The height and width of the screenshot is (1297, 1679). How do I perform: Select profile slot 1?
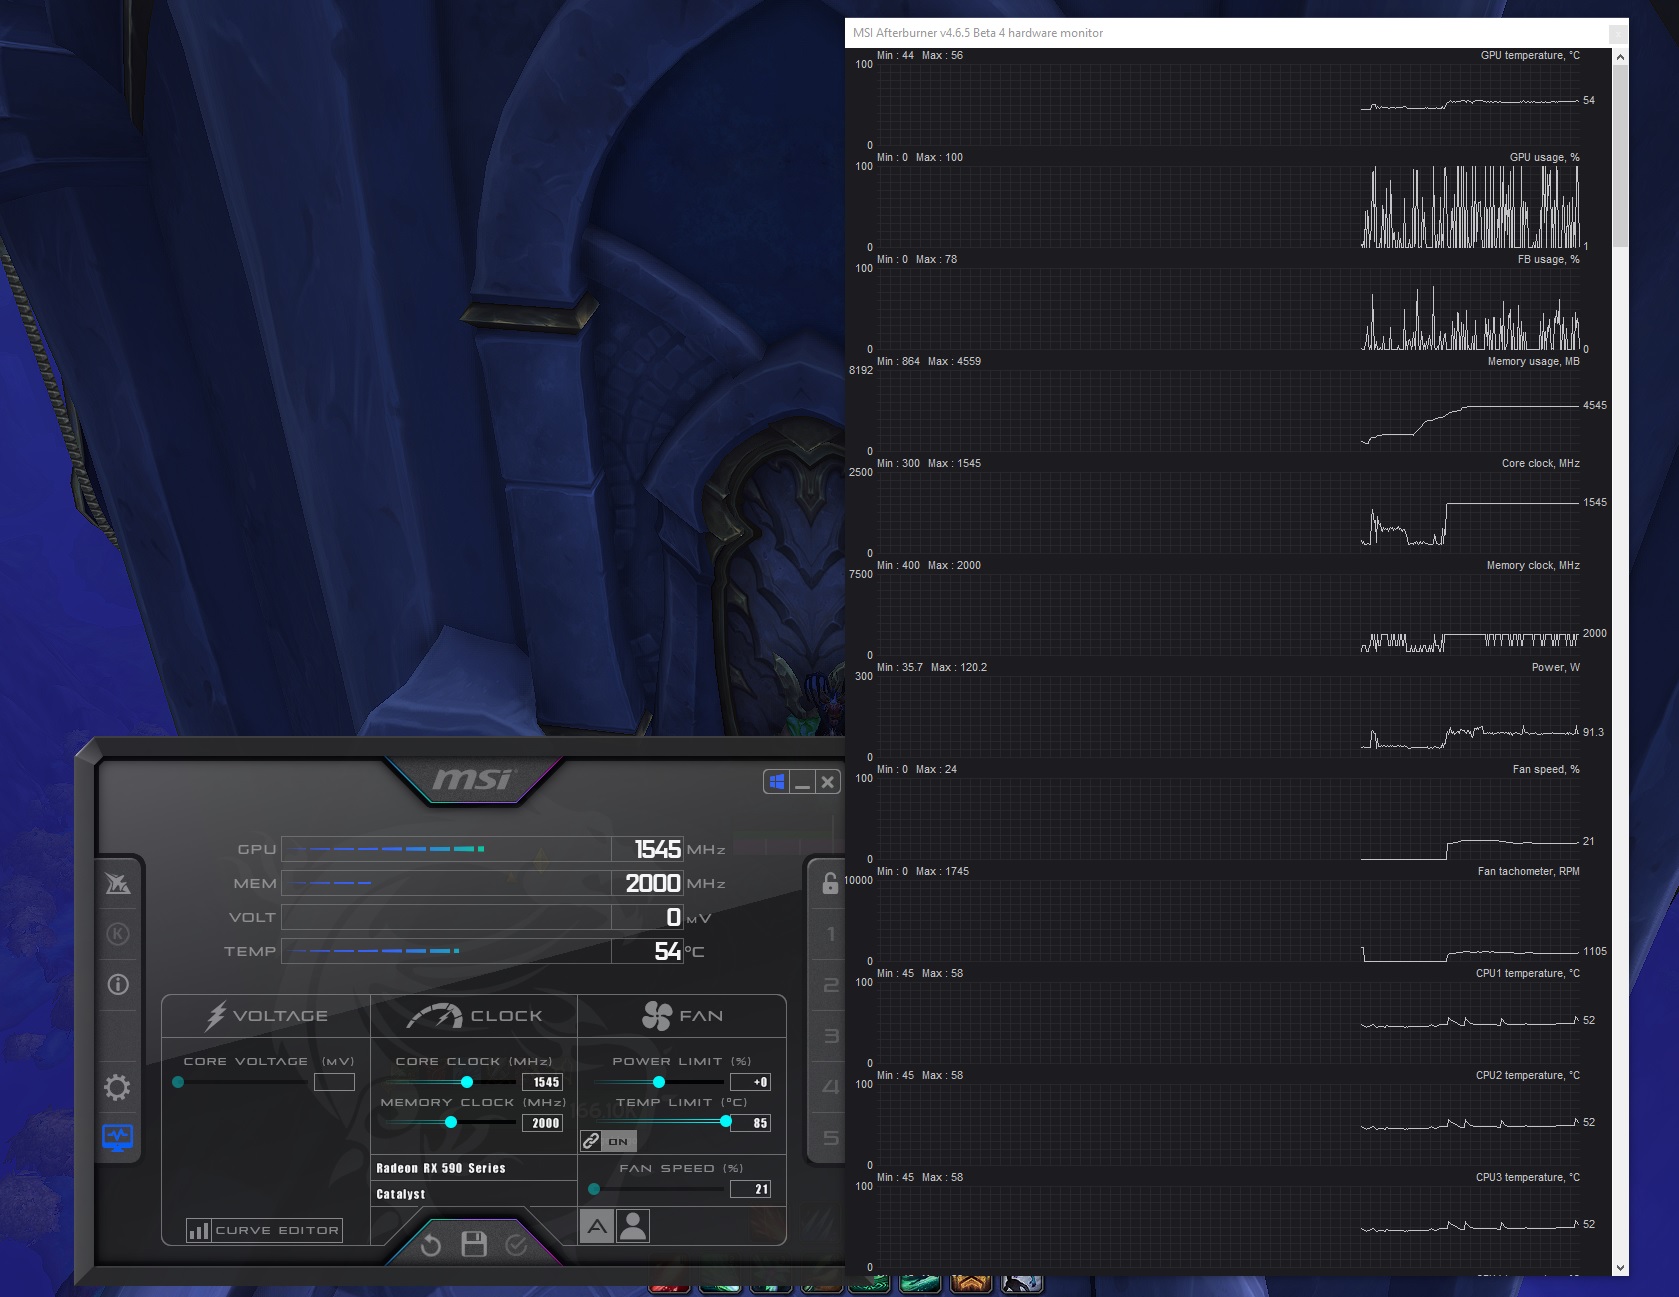click(830, 934)
